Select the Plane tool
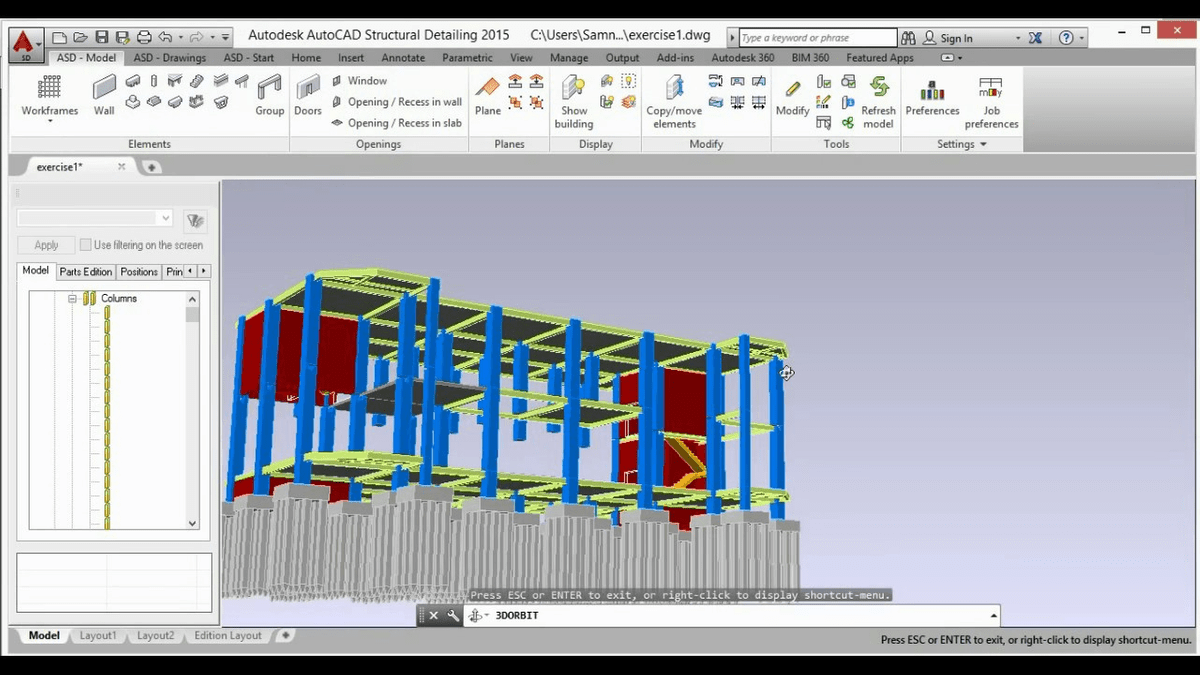 click(x=488, y=96)
